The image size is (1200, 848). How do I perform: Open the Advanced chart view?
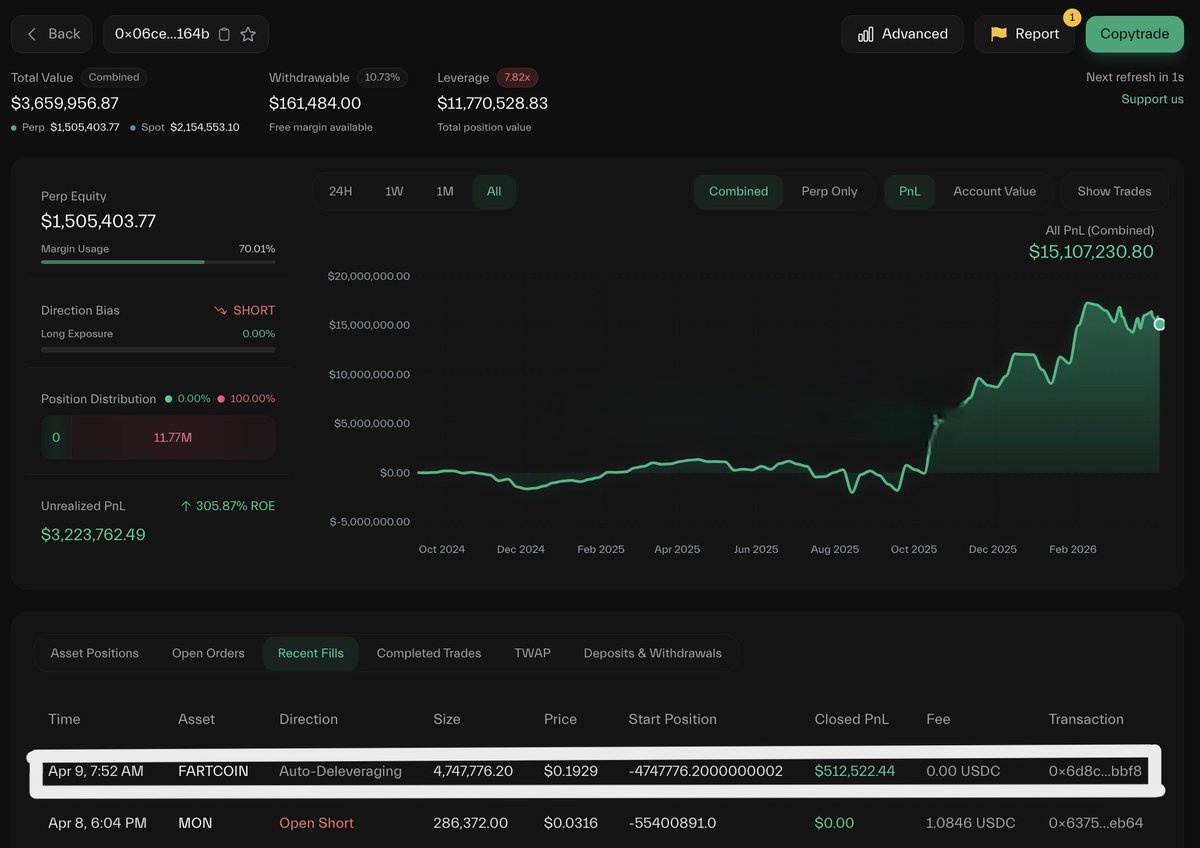point(902,34)
